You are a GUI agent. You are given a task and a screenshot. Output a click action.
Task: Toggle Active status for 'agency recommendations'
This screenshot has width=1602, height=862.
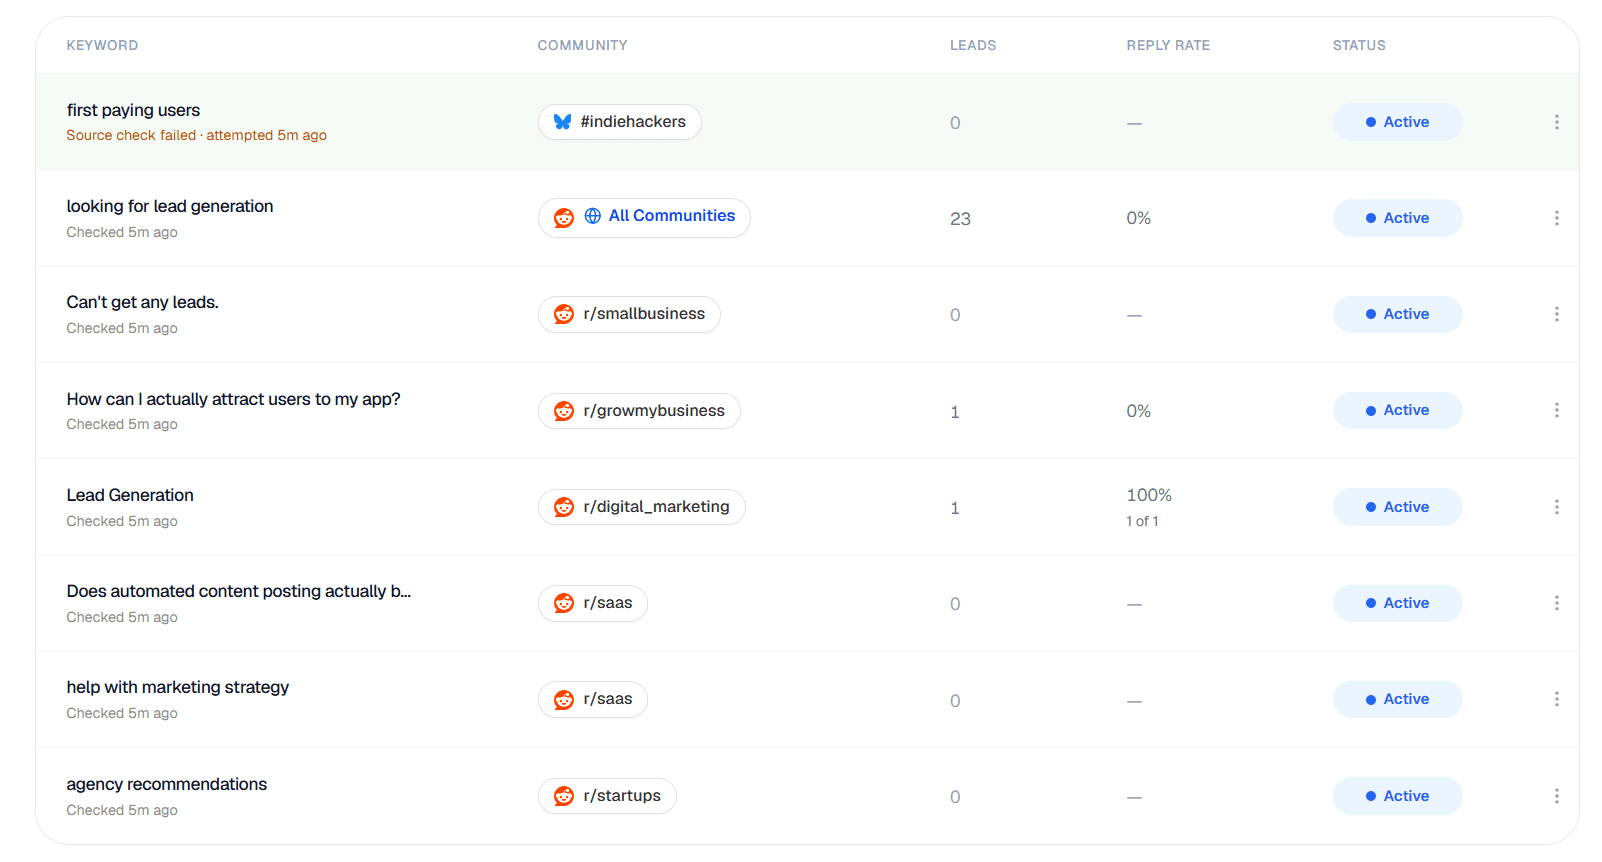(1397, 796)
